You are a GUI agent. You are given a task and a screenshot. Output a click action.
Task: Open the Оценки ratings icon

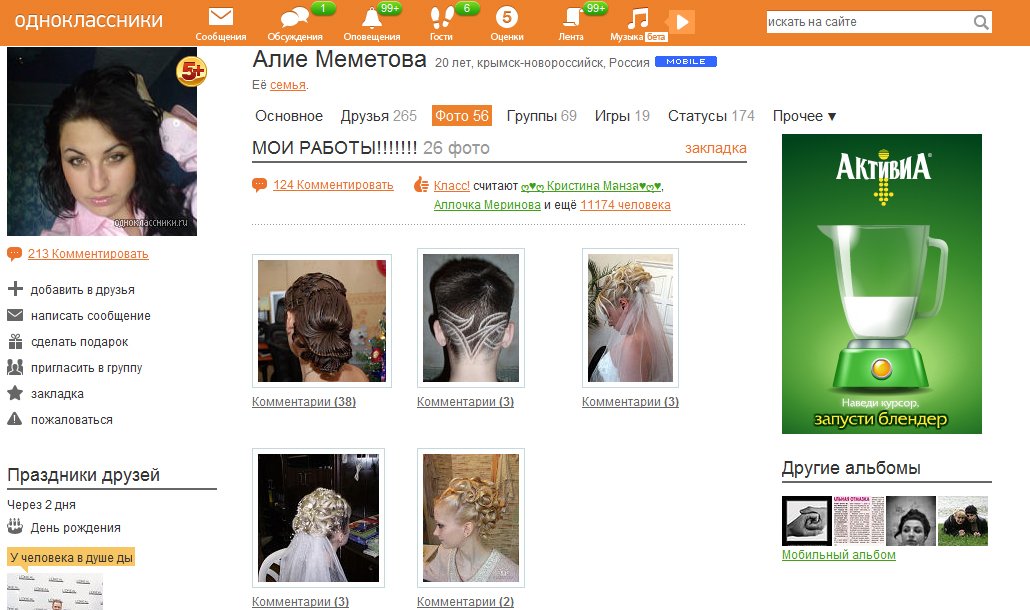[507, 18]
